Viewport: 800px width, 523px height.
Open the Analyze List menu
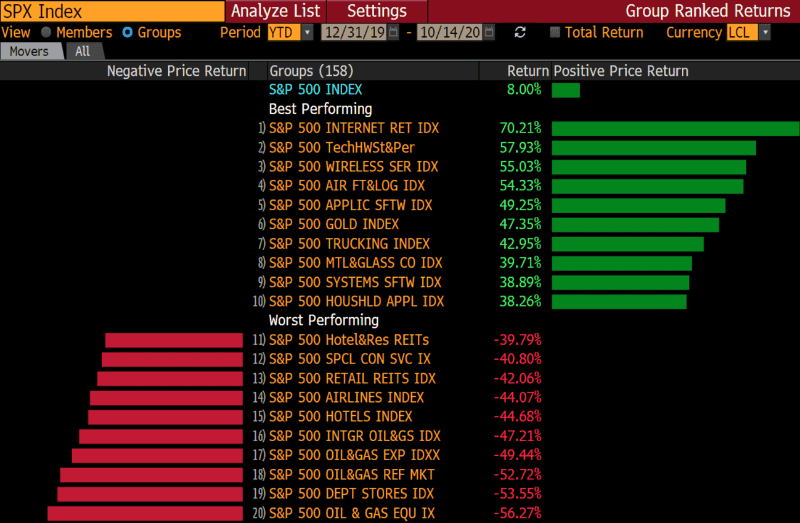coord(276,11)
